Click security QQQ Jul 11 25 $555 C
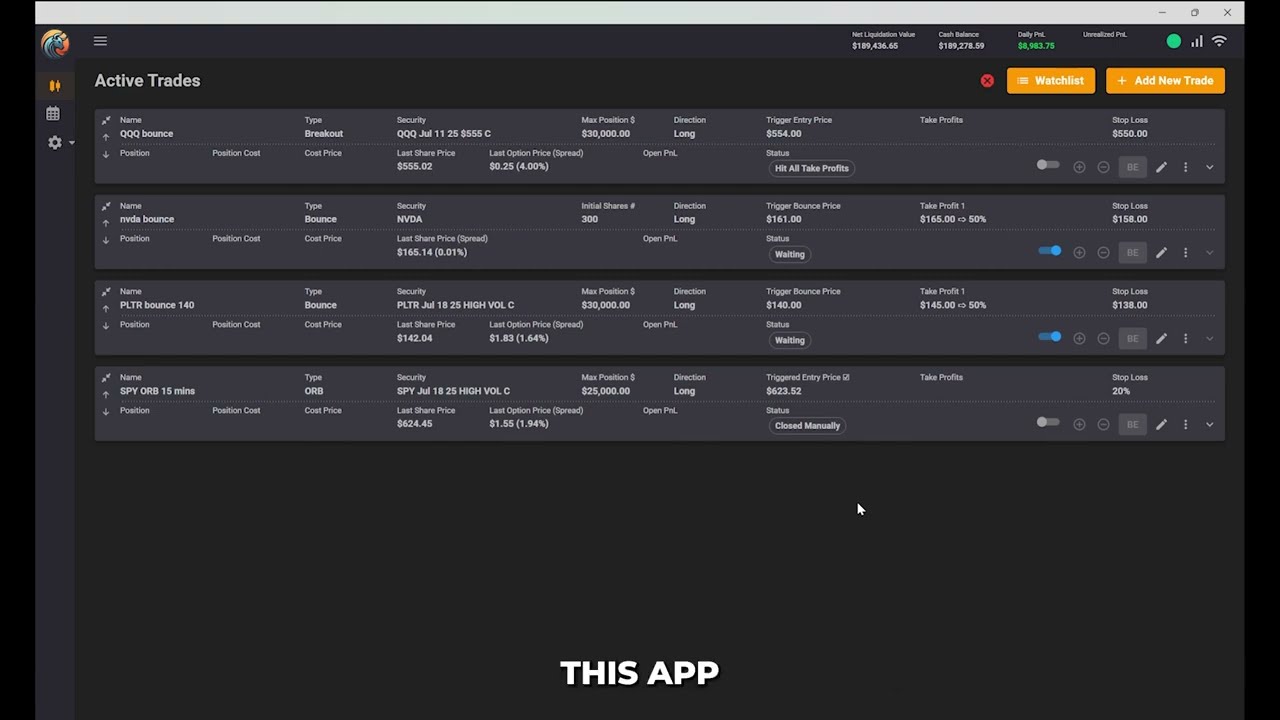1280x720 pixels. (x=443, y=134)
